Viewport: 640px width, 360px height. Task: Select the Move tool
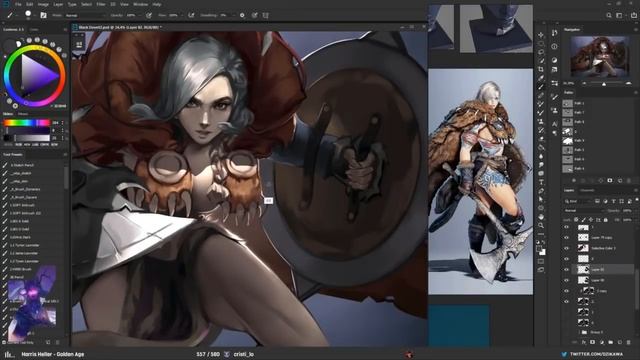coord(541,35)
